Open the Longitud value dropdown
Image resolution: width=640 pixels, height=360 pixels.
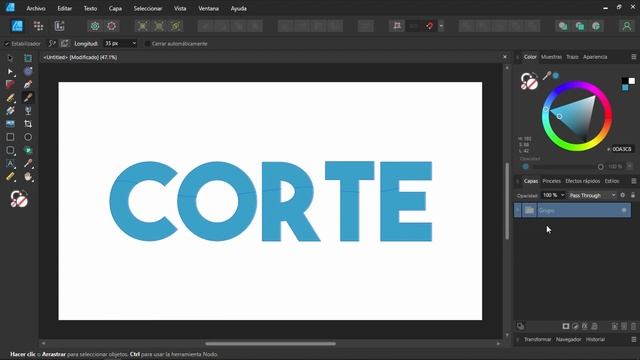pyautogui.click(x=134, y=43)
